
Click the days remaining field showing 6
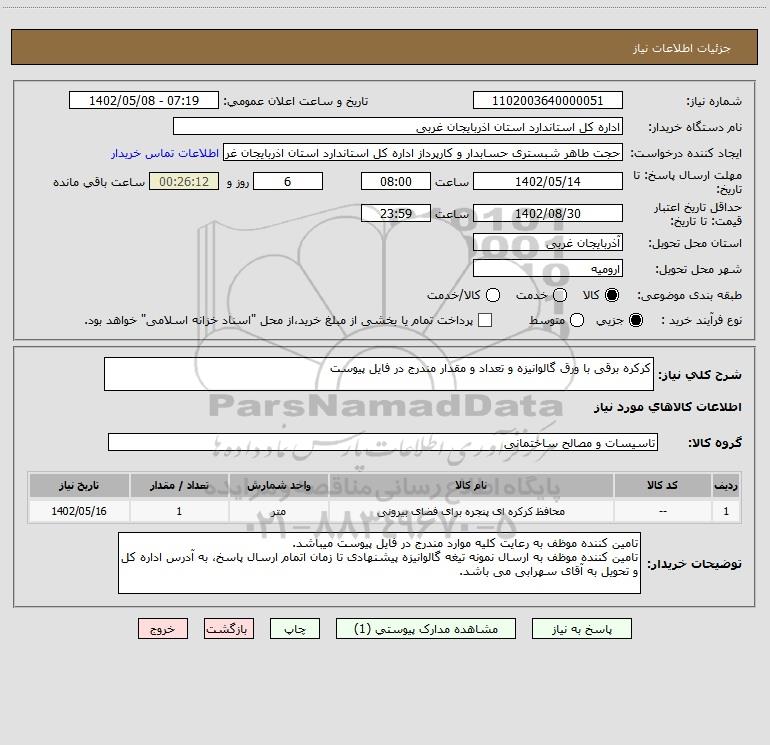click(x=288, y=181)
